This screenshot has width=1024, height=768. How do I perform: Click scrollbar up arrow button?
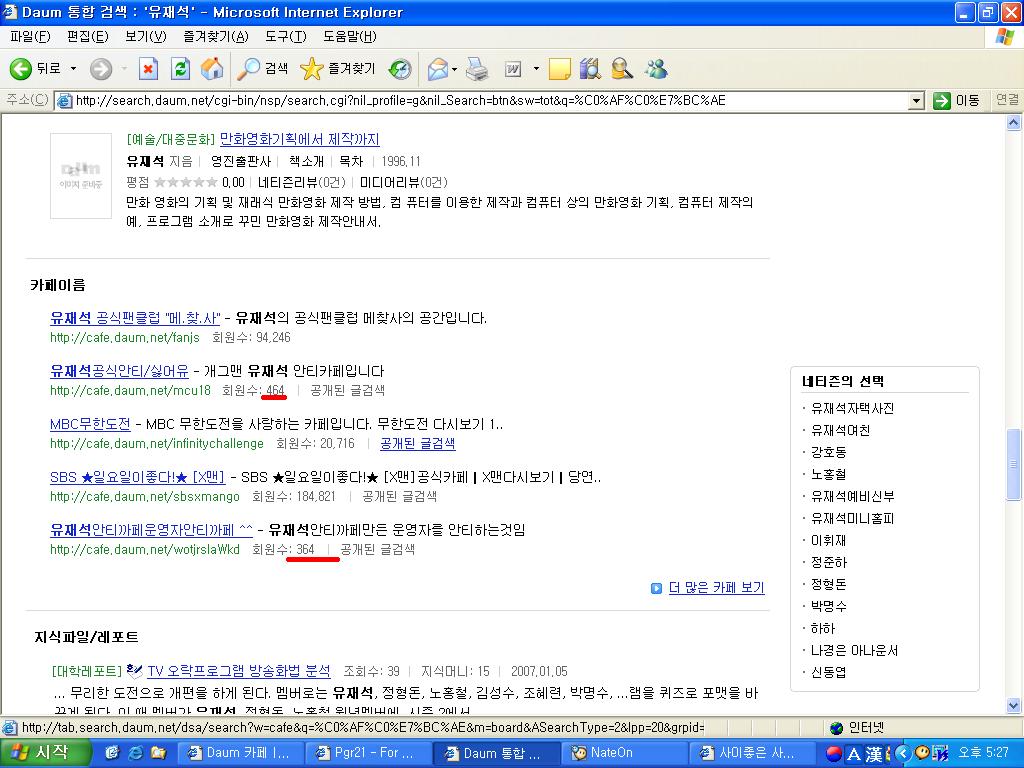pyautogui.click(x=1014, y=122)
